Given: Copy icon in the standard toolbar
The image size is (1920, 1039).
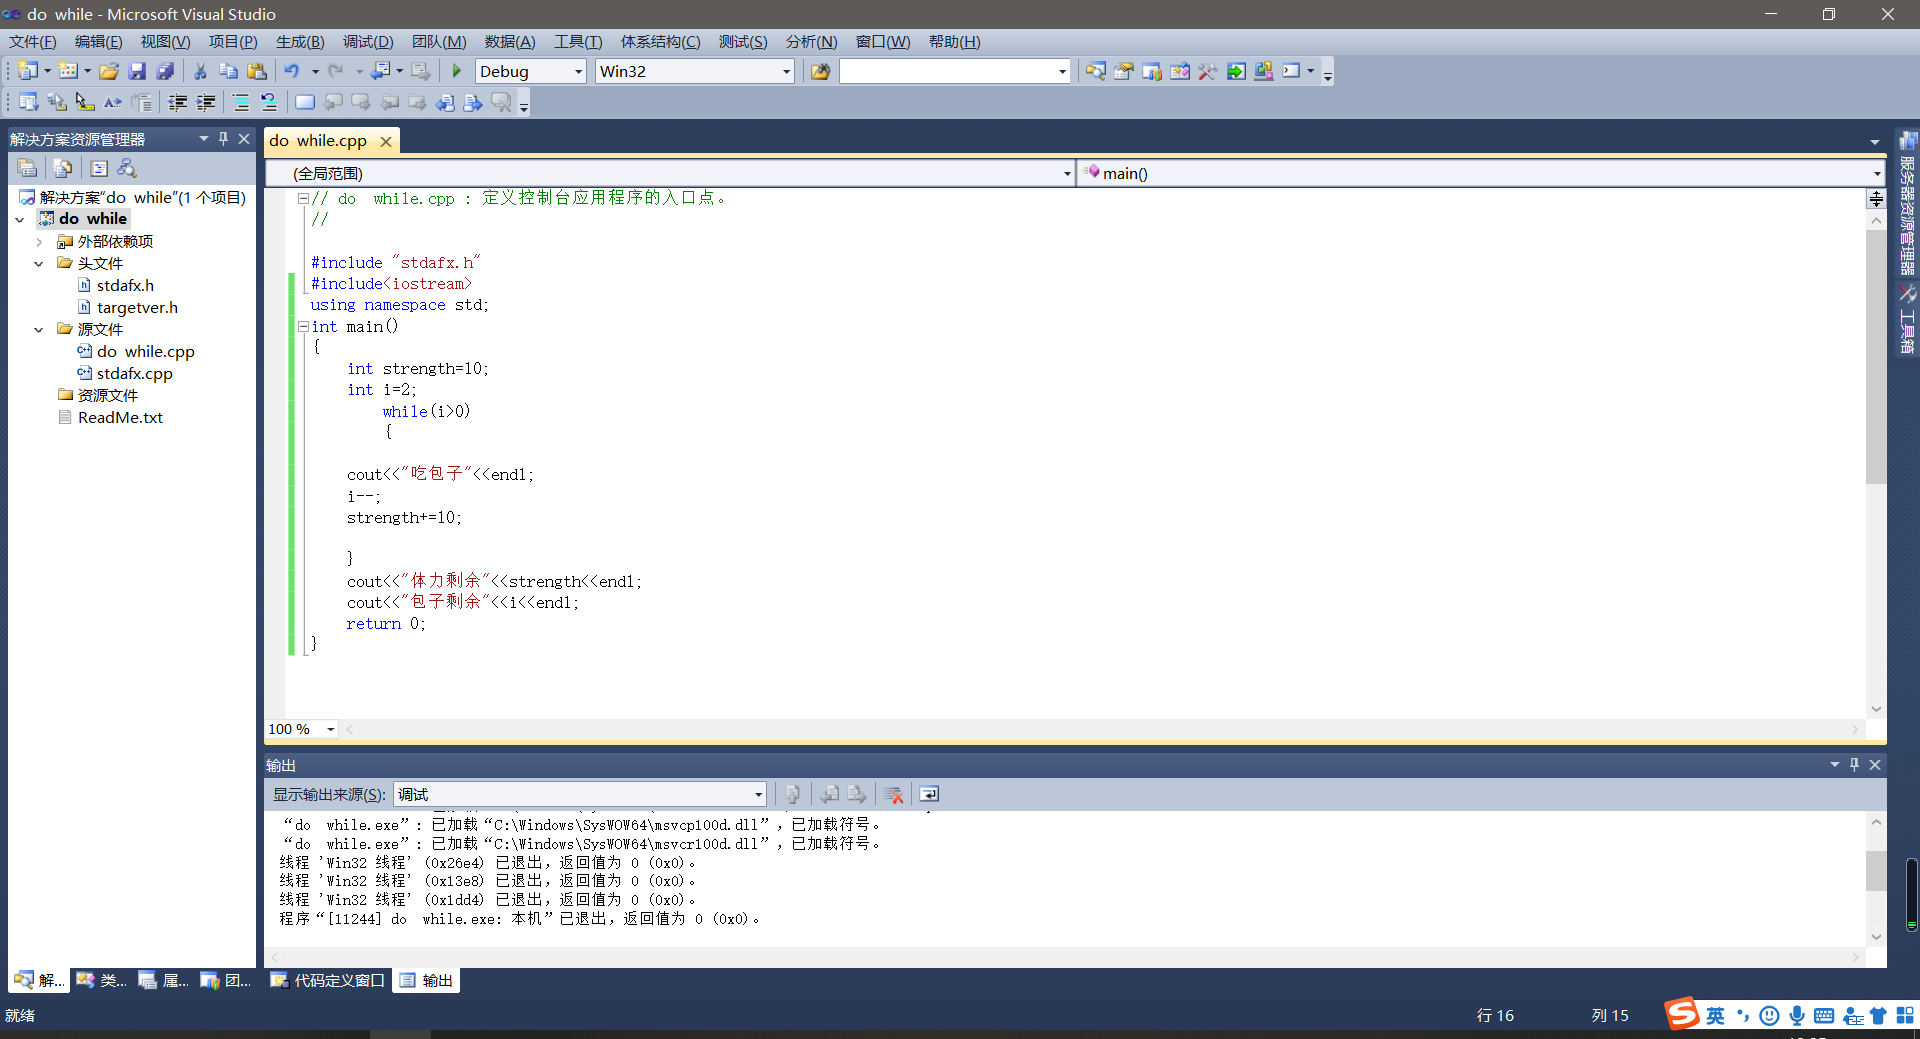Looking at the screenshot, I should 228,71.
